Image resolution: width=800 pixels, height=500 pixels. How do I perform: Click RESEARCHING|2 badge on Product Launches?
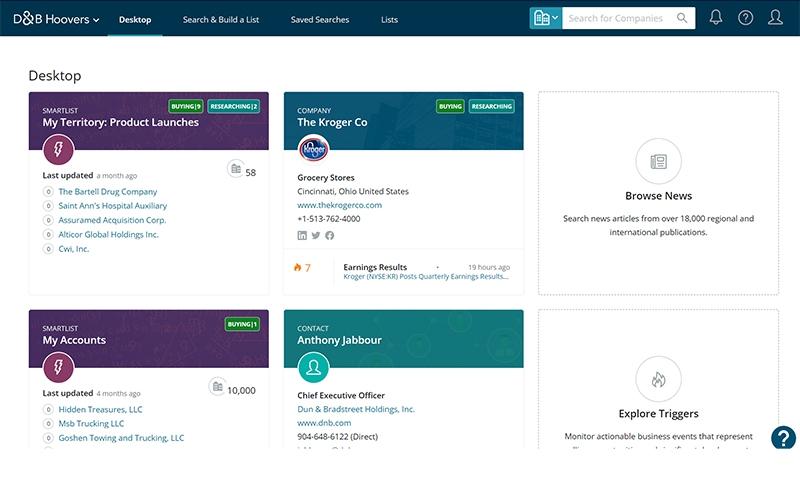click(234, 106)
